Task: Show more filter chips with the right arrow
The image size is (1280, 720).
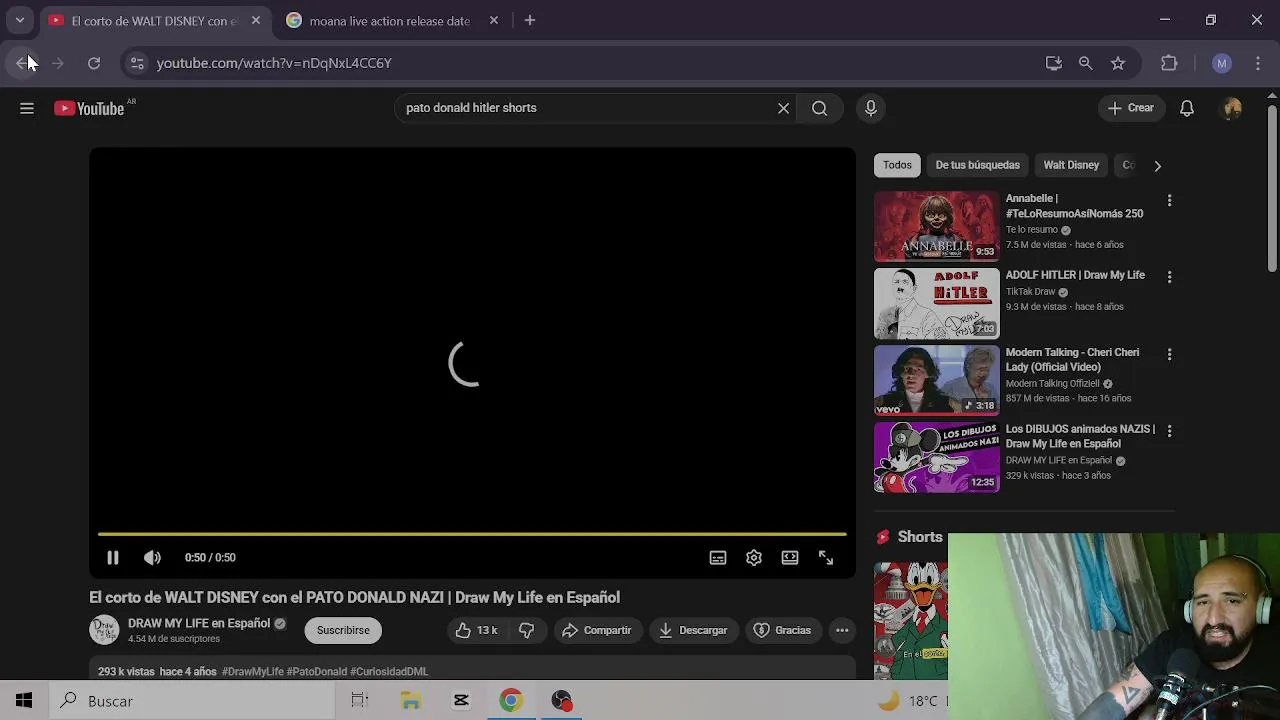Action: tap(1157, 166)
